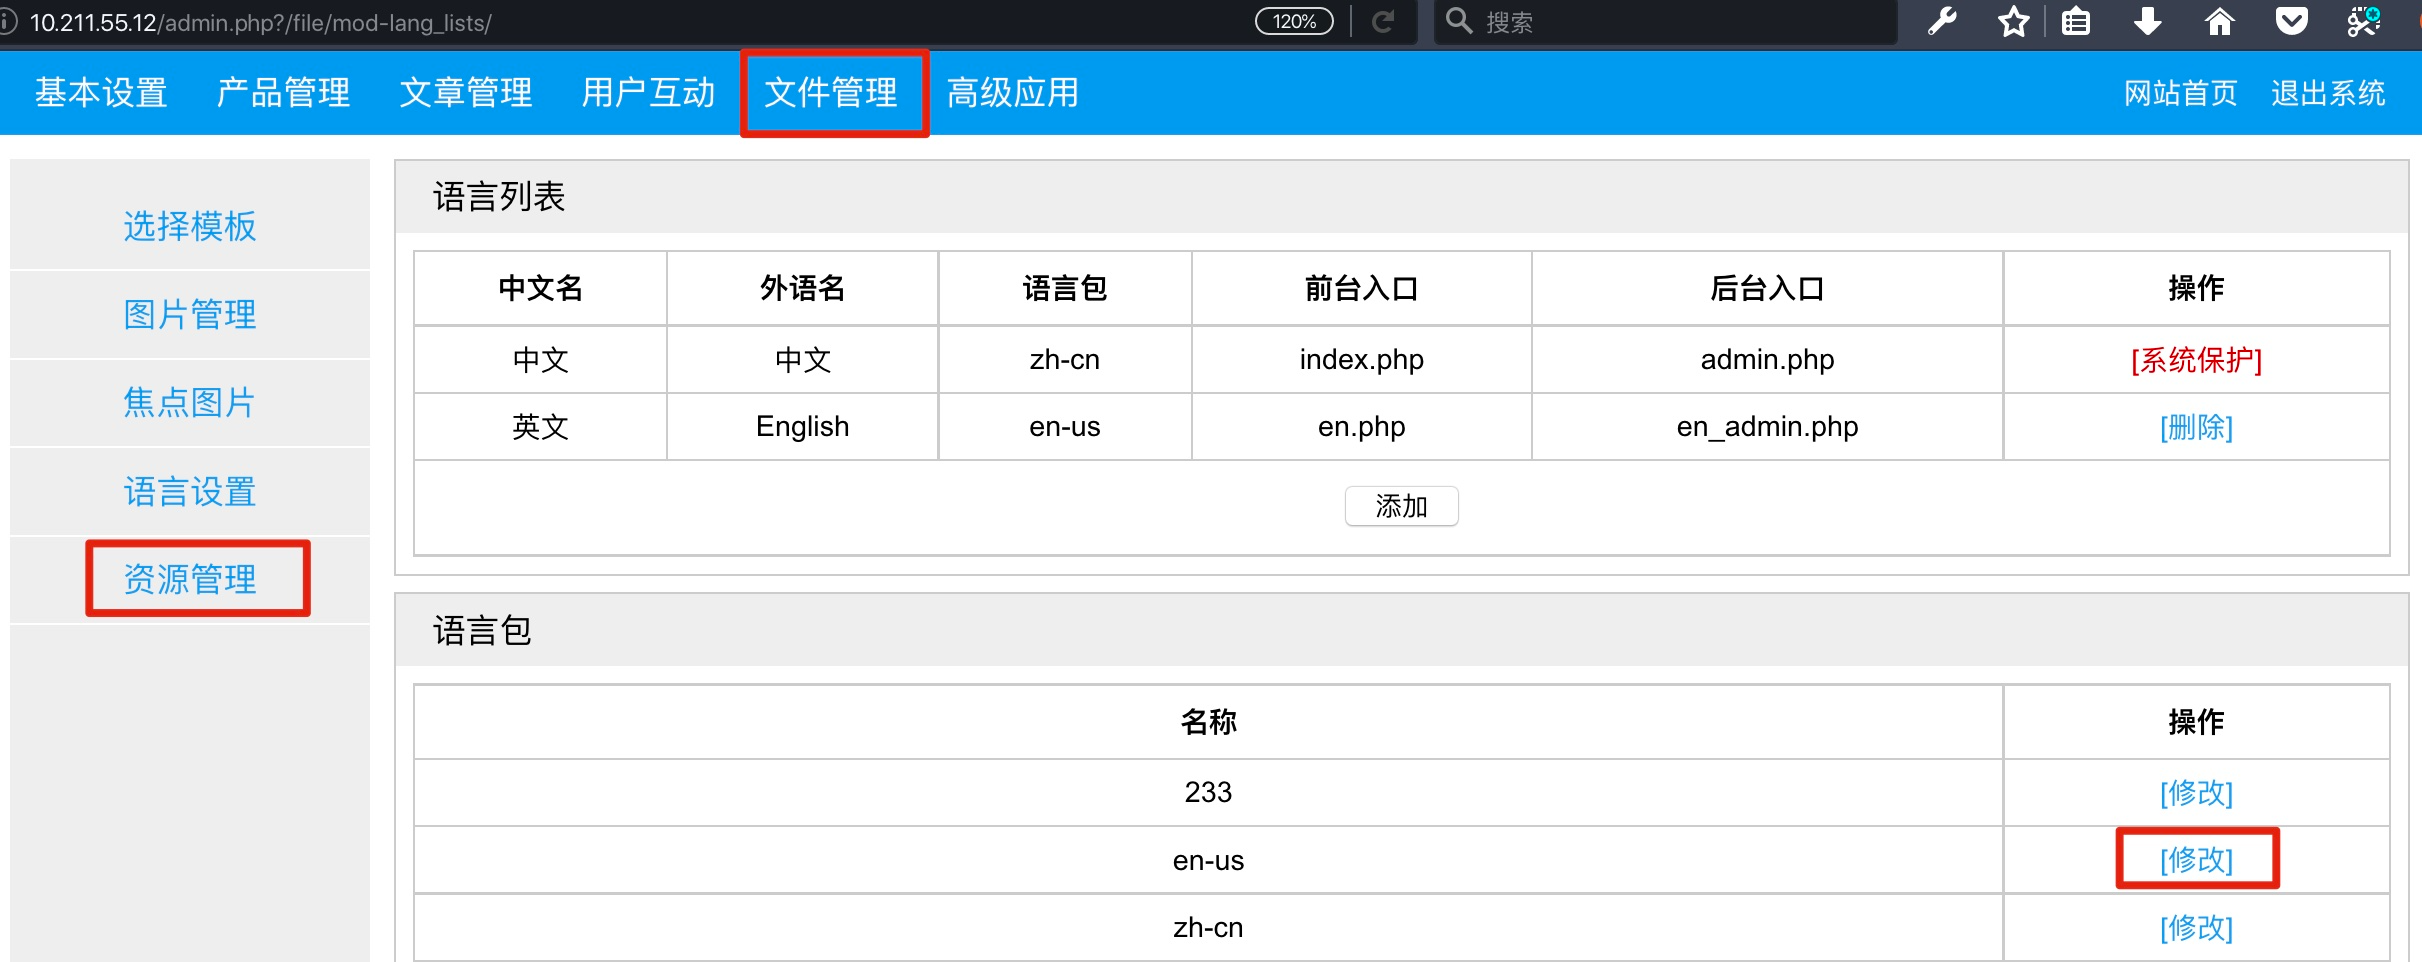
Task: Open 语言设置 in the sidebar
Action: 190,491
